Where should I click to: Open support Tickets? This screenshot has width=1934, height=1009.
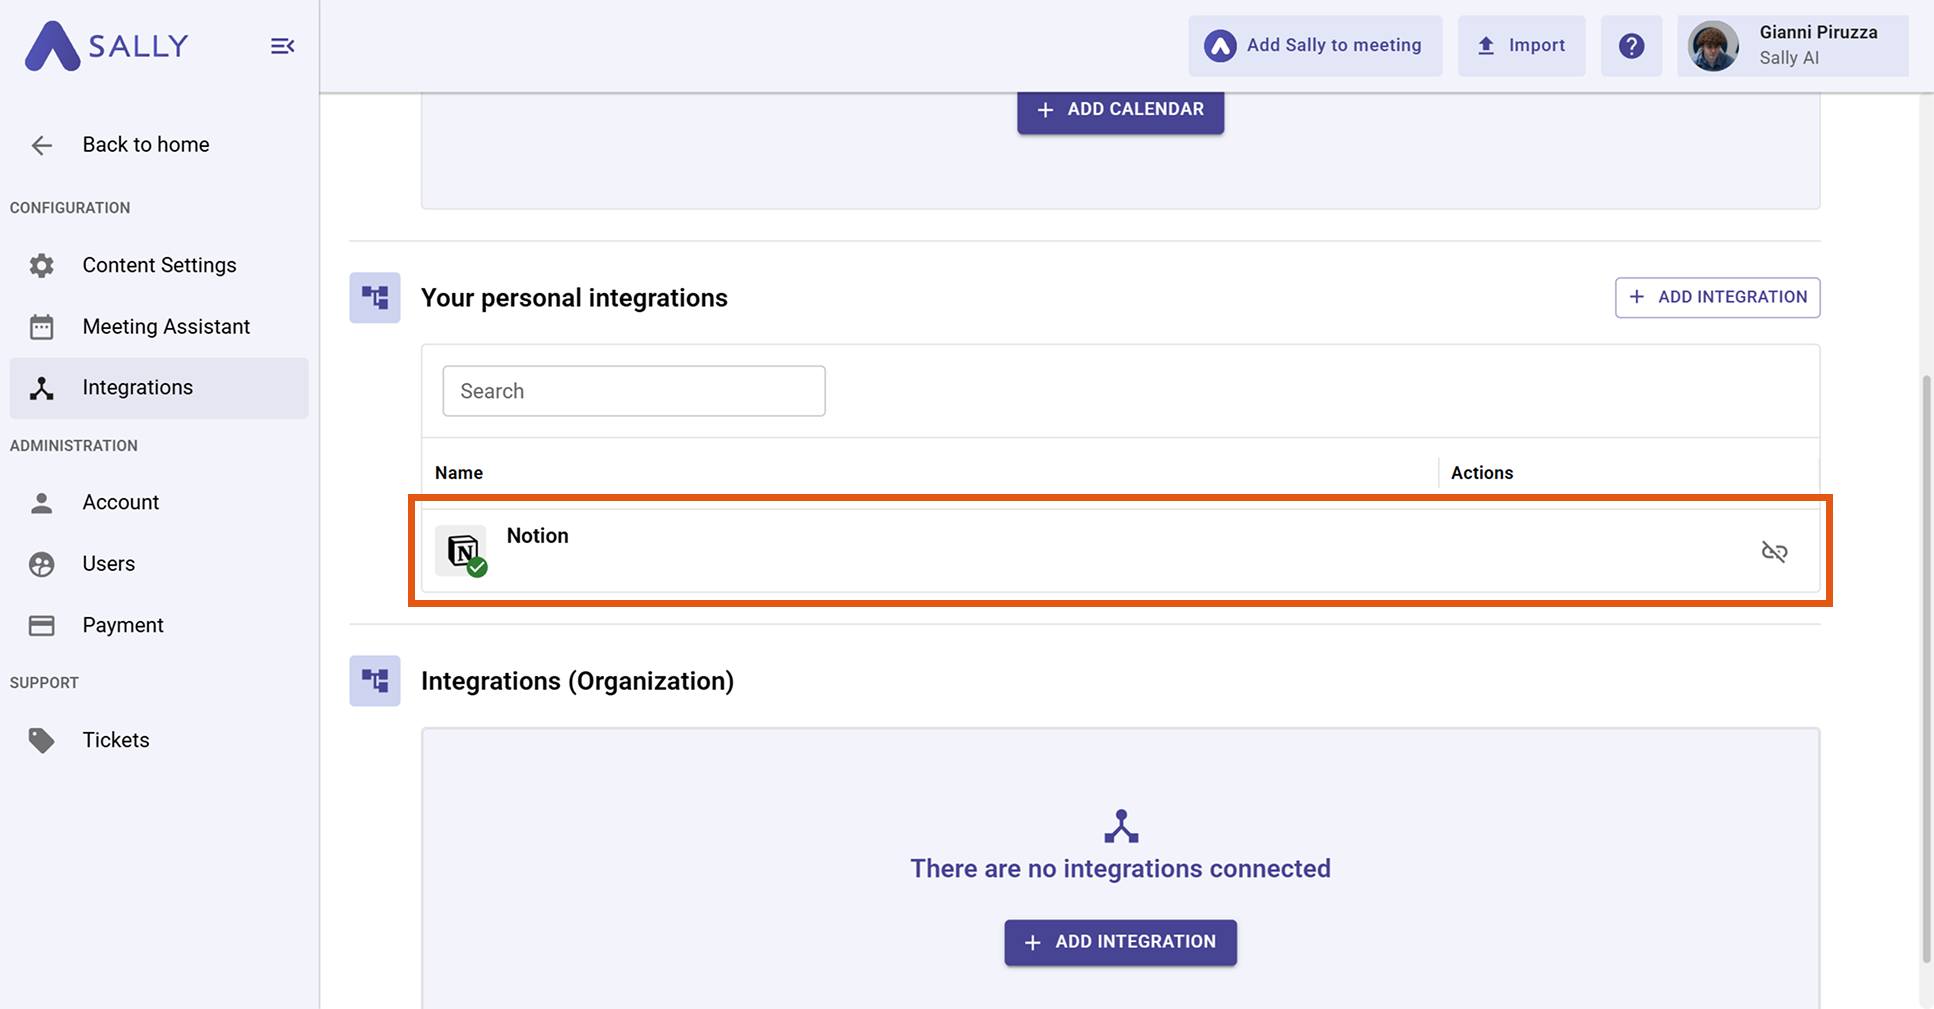[116, 740]
